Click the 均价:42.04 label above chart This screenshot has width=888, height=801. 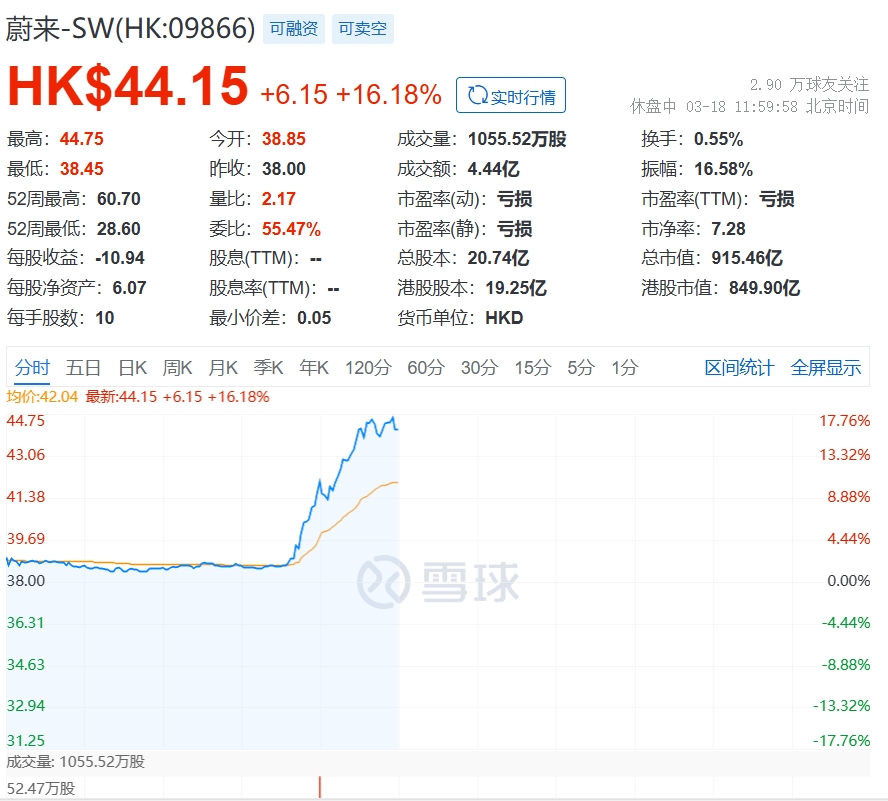[x=42, y=397]
